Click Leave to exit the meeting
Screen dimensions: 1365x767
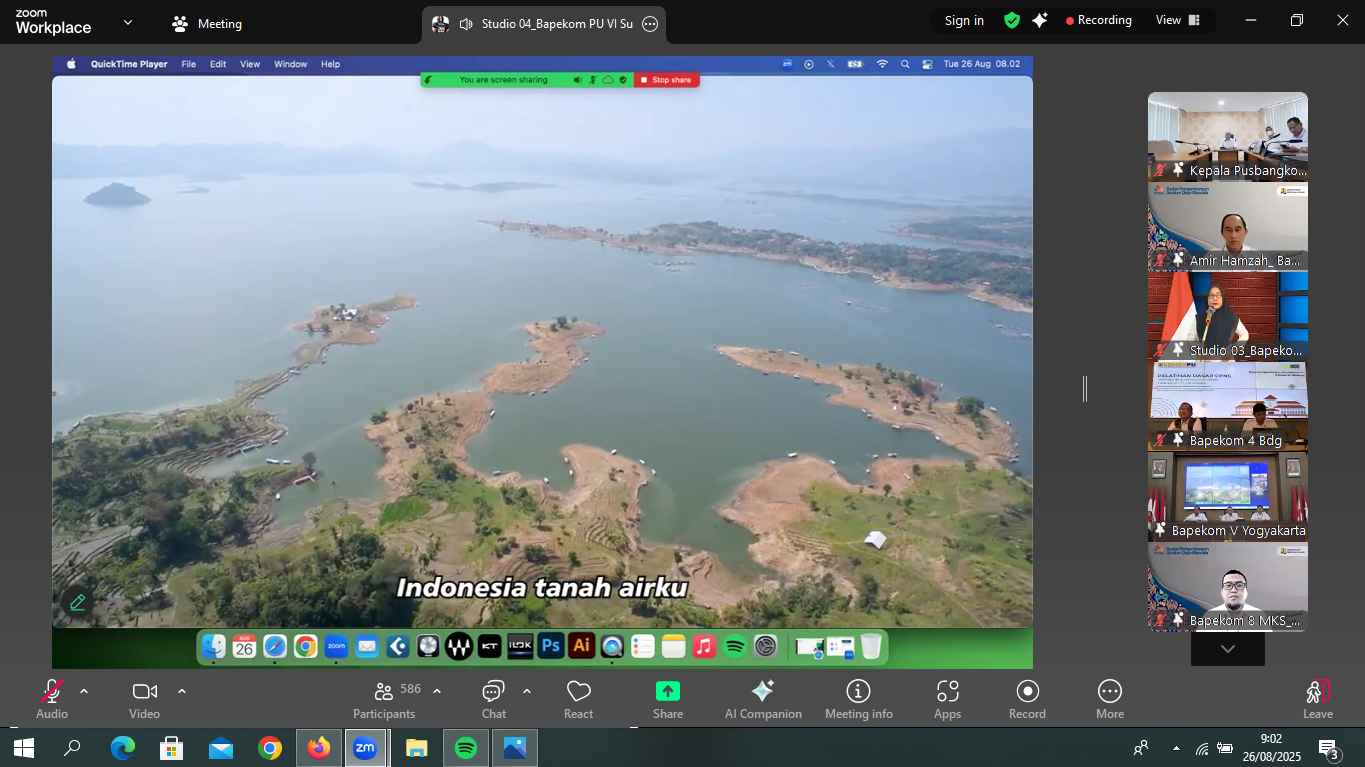coord(1318,700)
